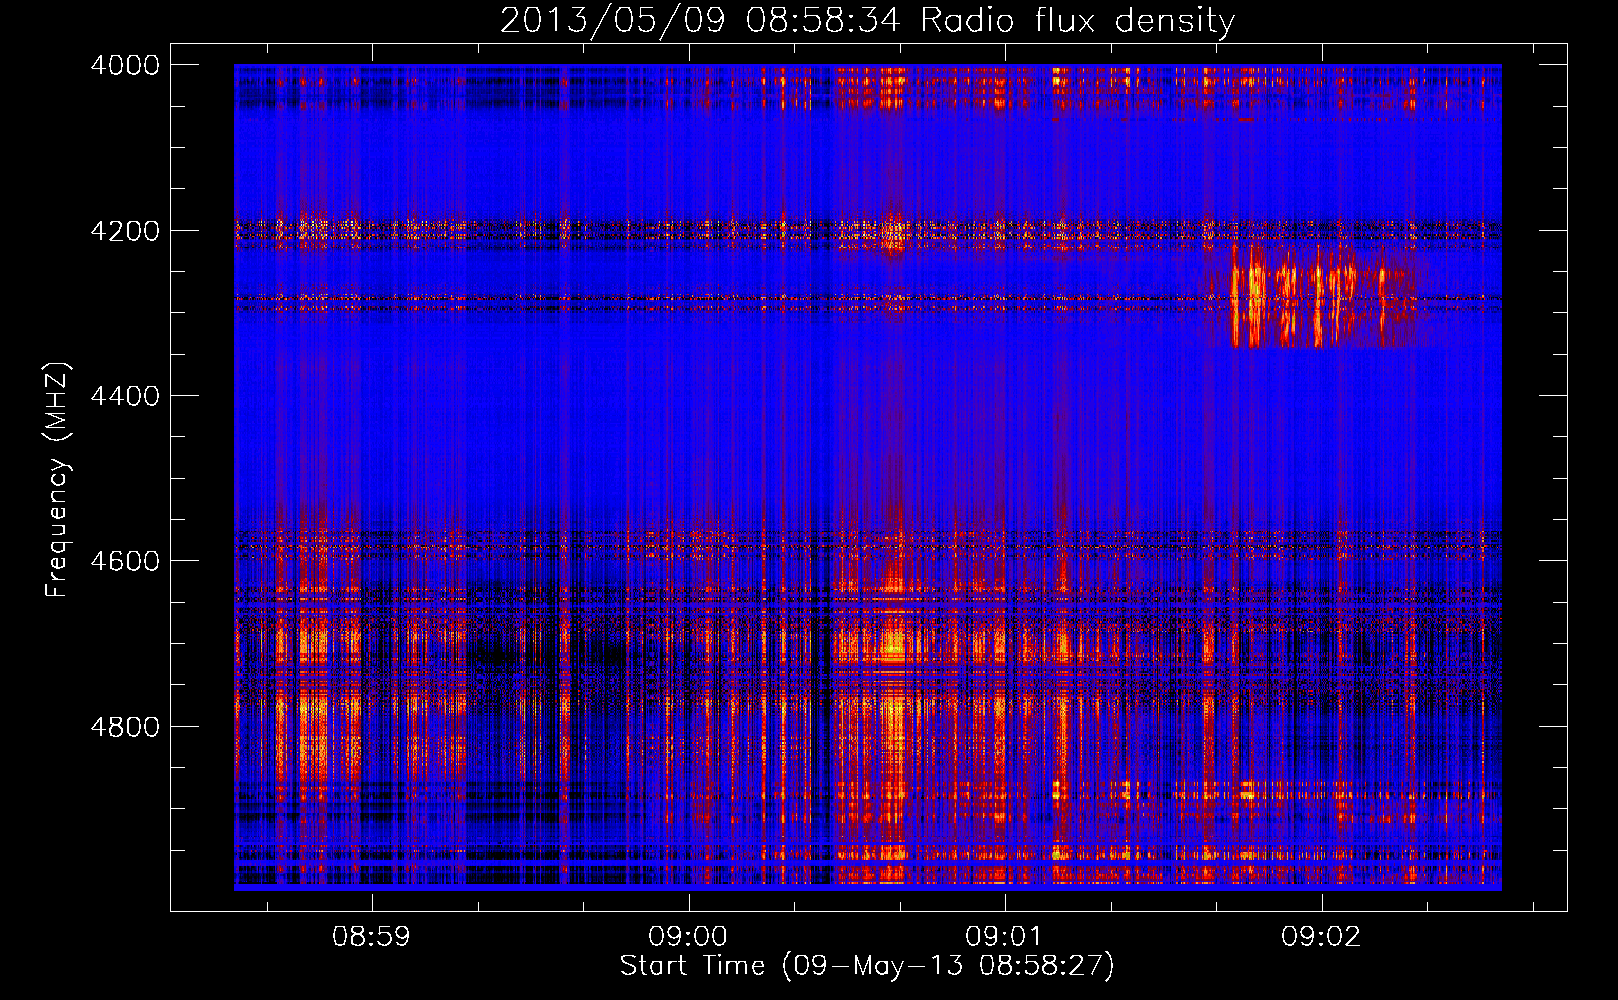Click the bright burst near 4300 MHz
Viewport: 1618px width, 1000px height.
pyautogui.click(x=1318, y=296)
